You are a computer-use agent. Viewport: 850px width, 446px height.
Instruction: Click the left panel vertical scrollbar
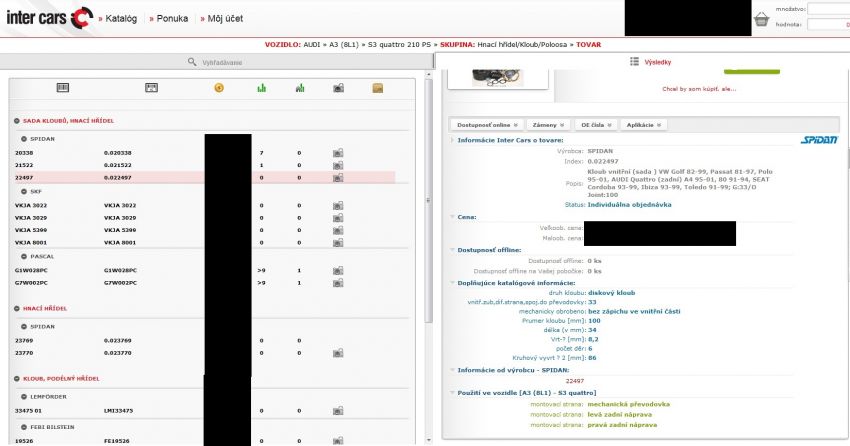(x=428, y=201)
